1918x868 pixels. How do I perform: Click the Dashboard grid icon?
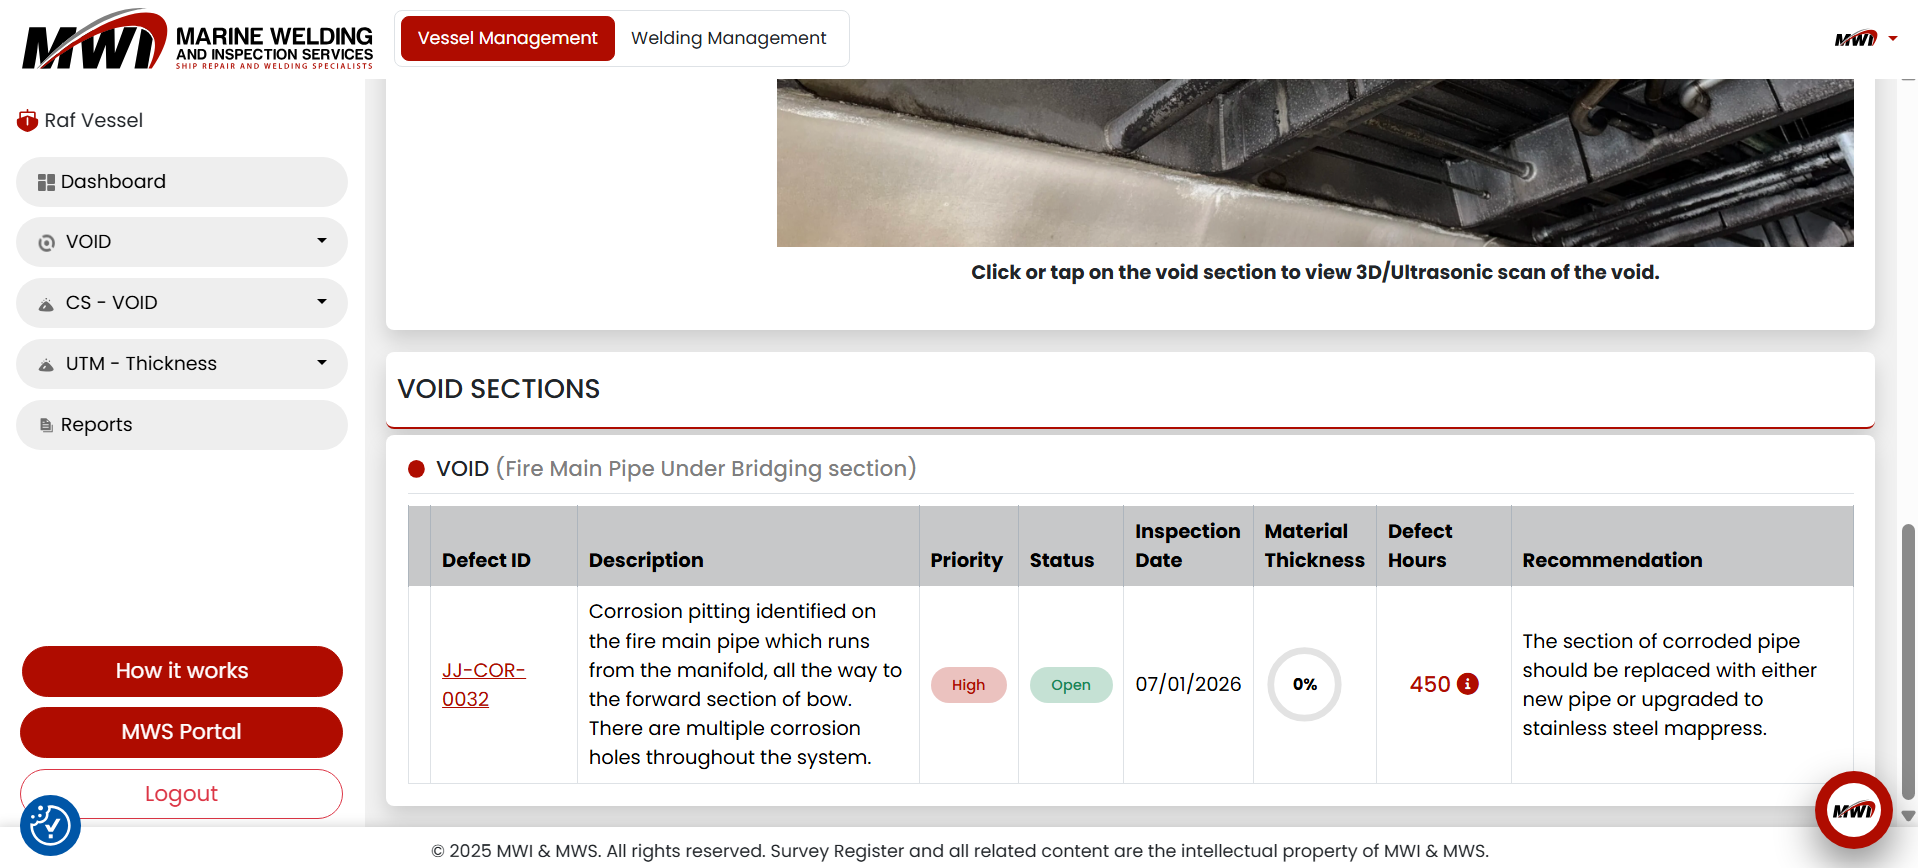(x=46, y=182)
